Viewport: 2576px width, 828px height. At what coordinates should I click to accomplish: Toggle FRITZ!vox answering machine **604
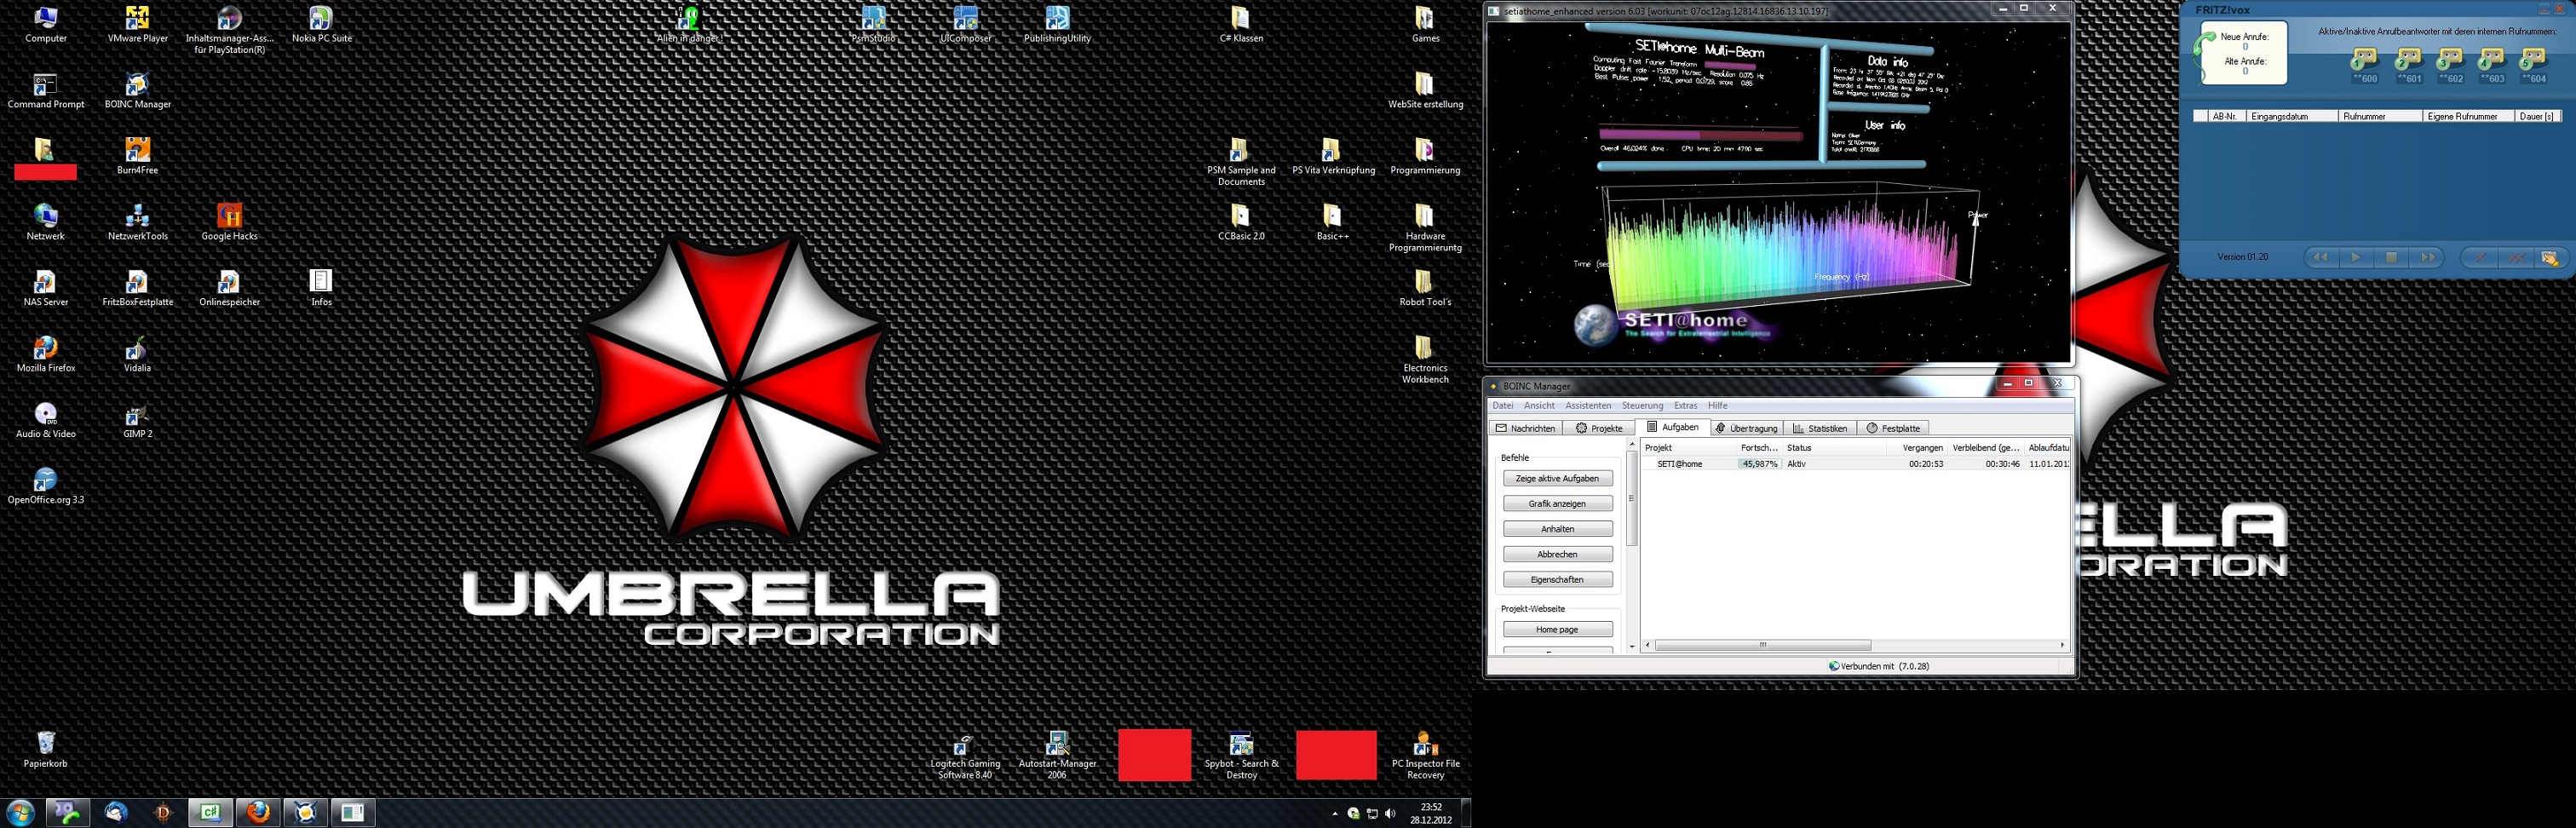[2533, 65]
